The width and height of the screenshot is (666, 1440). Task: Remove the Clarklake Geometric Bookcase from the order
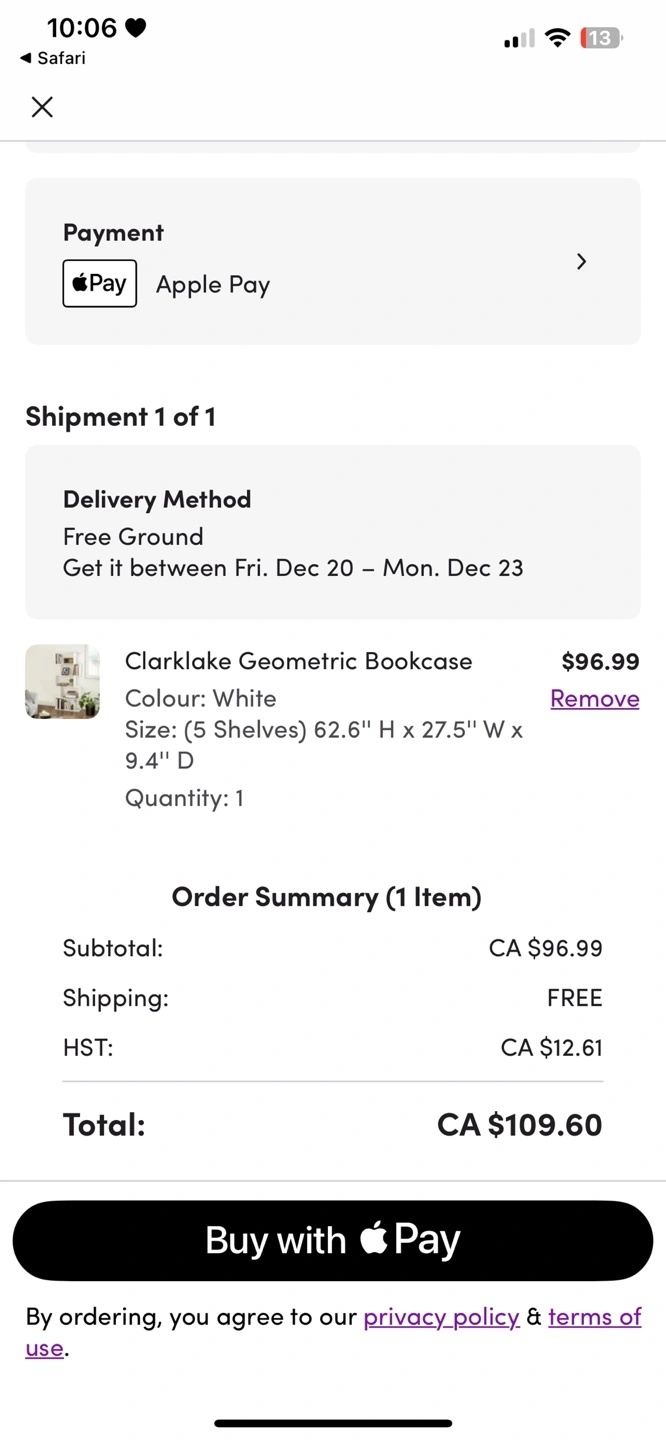coord(594,698)
